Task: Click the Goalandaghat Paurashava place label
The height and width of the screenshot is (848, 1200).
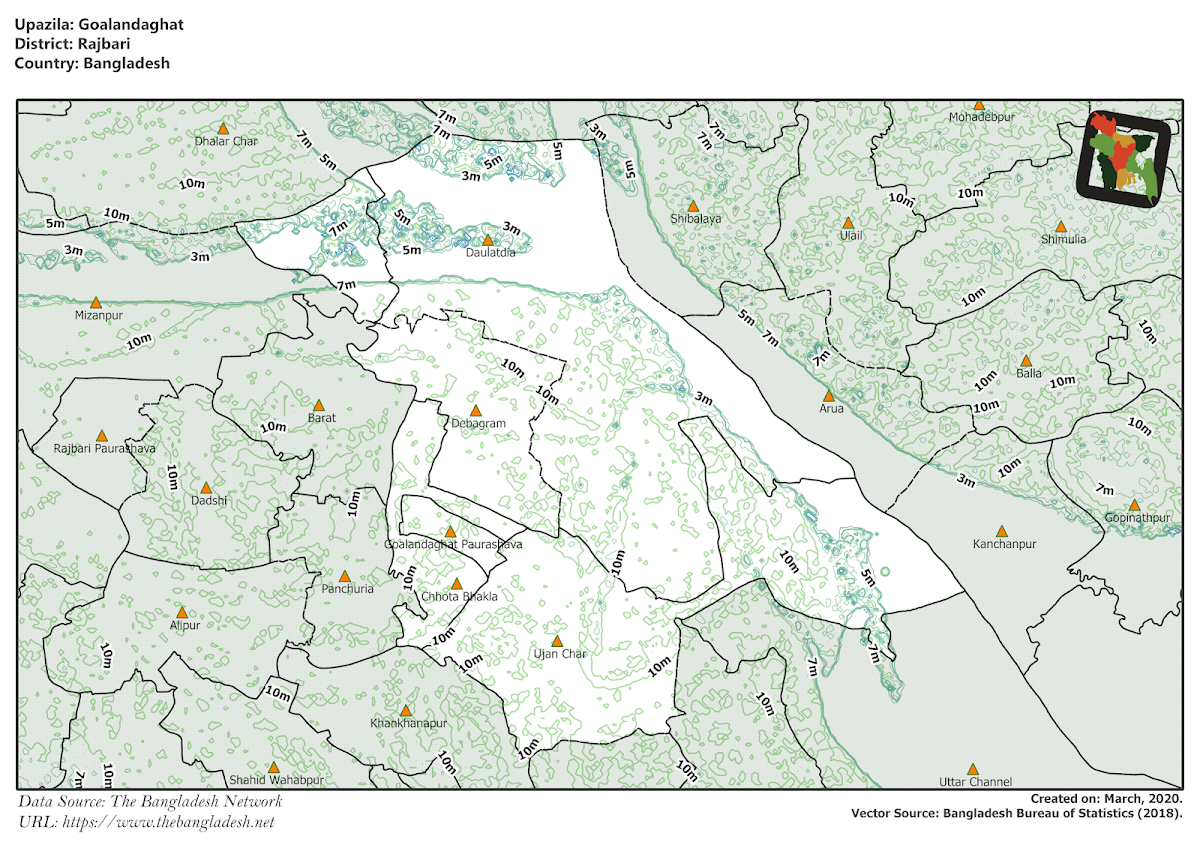Action: point(454,545)
